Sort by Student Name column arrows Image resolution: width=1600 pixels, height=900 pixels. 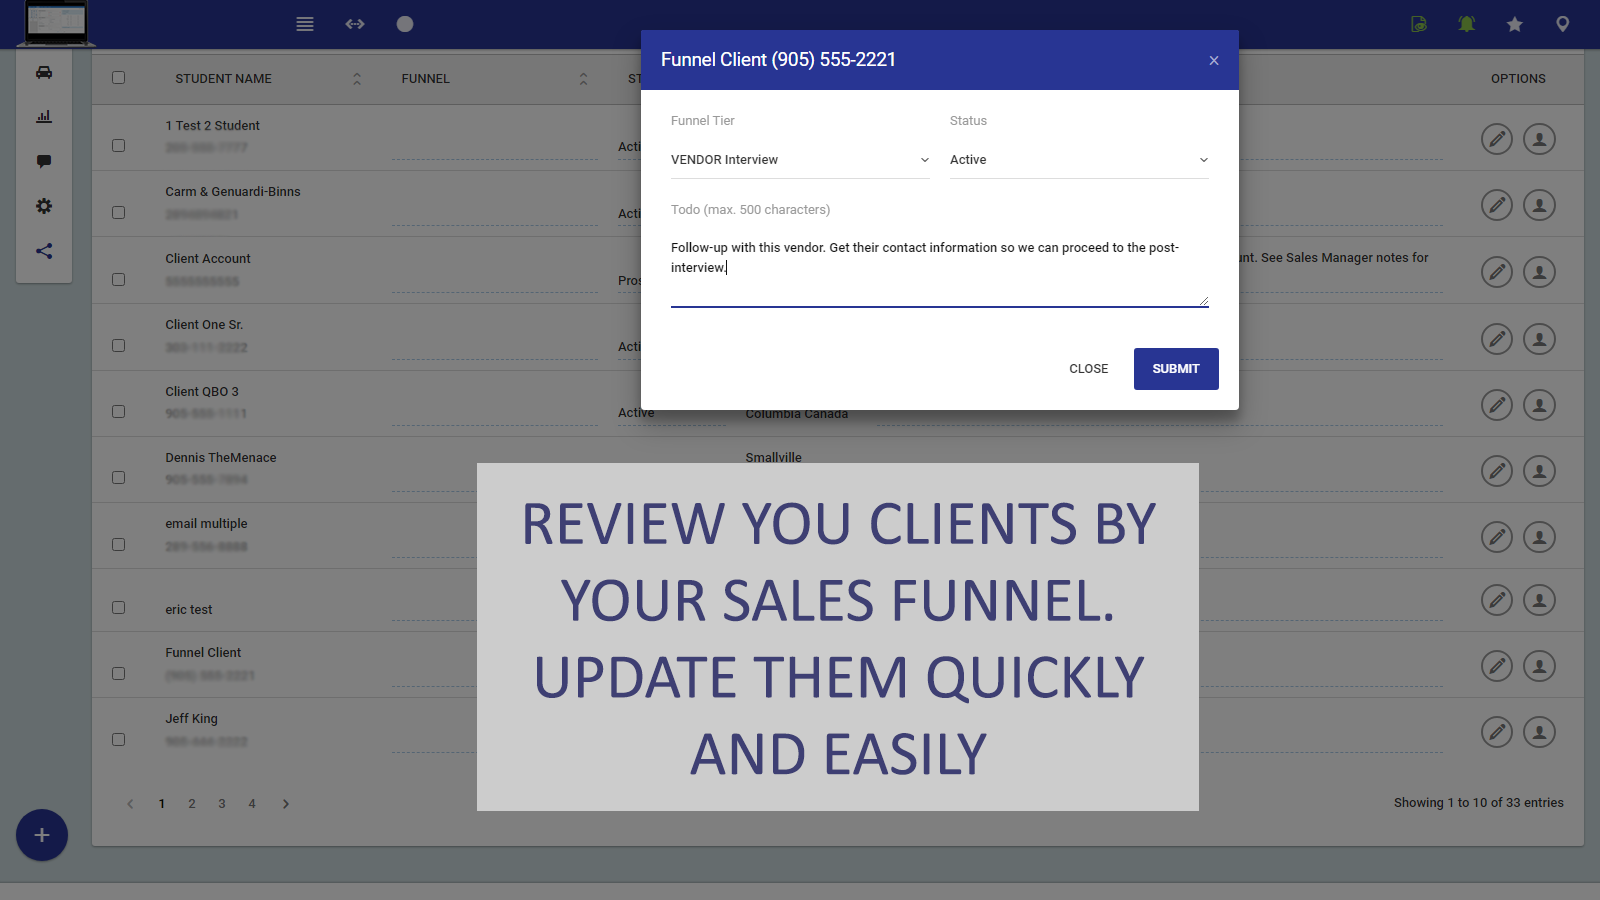(x=357, y=79)
